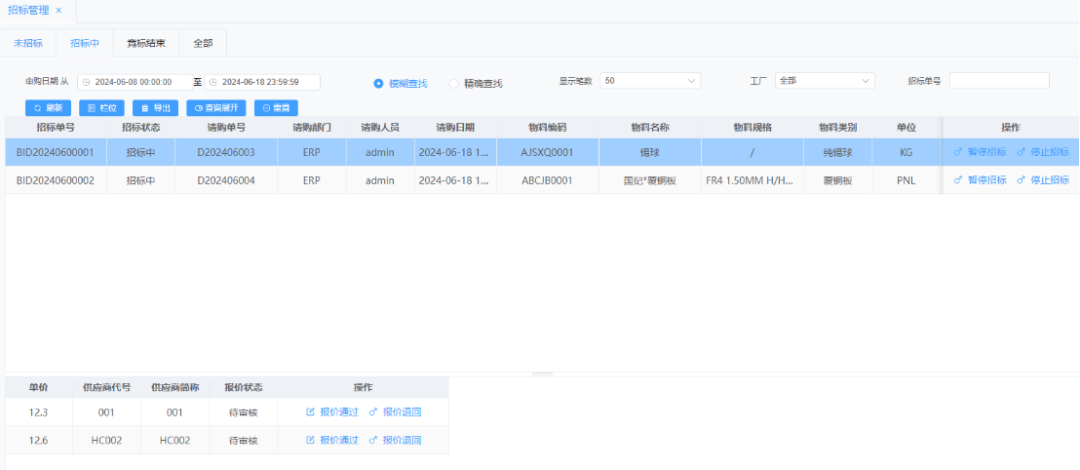Image resolution: width=1080 pixels, height=470 pixels.
Task: Return quote from supplier 001 via 报价退回
Action: [395, 412]
